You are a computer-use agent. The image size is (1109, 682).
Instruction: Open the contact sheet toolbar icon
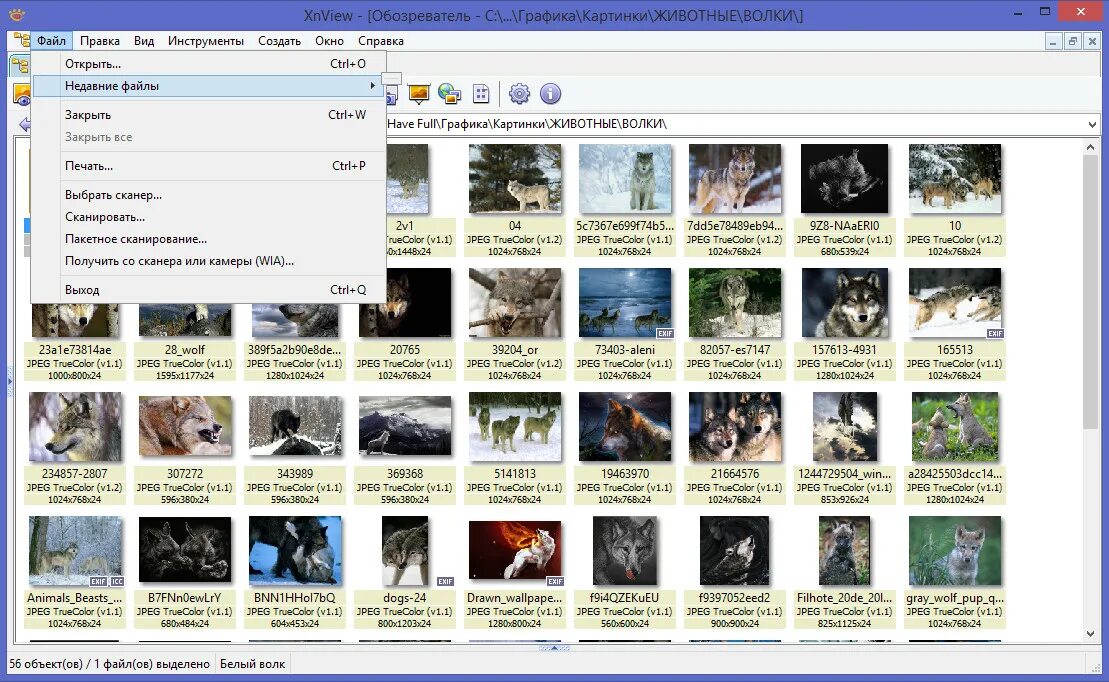481,93
